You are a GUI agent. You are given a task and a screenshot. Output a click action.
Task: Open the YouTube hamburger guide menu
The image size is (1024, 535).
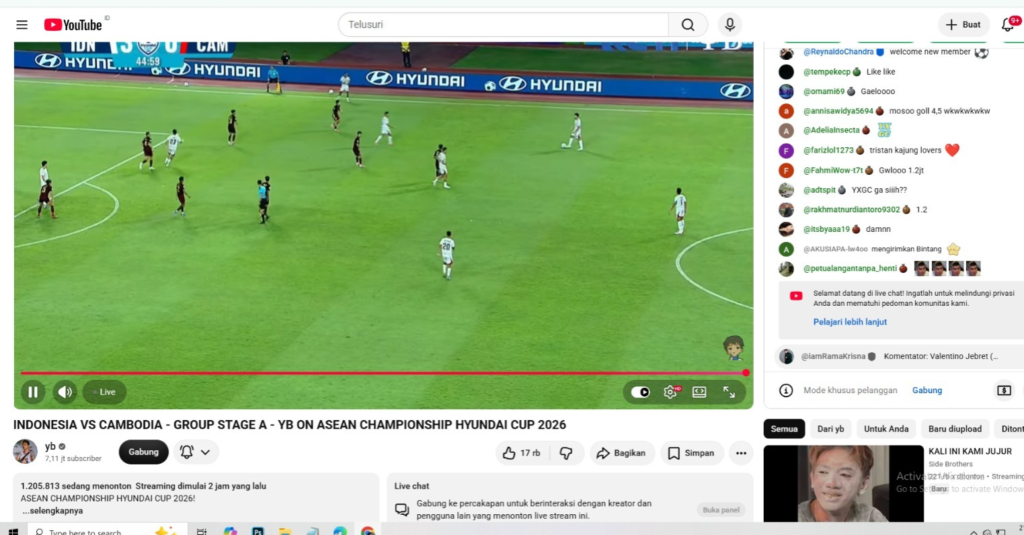click(x=22, y=25)
